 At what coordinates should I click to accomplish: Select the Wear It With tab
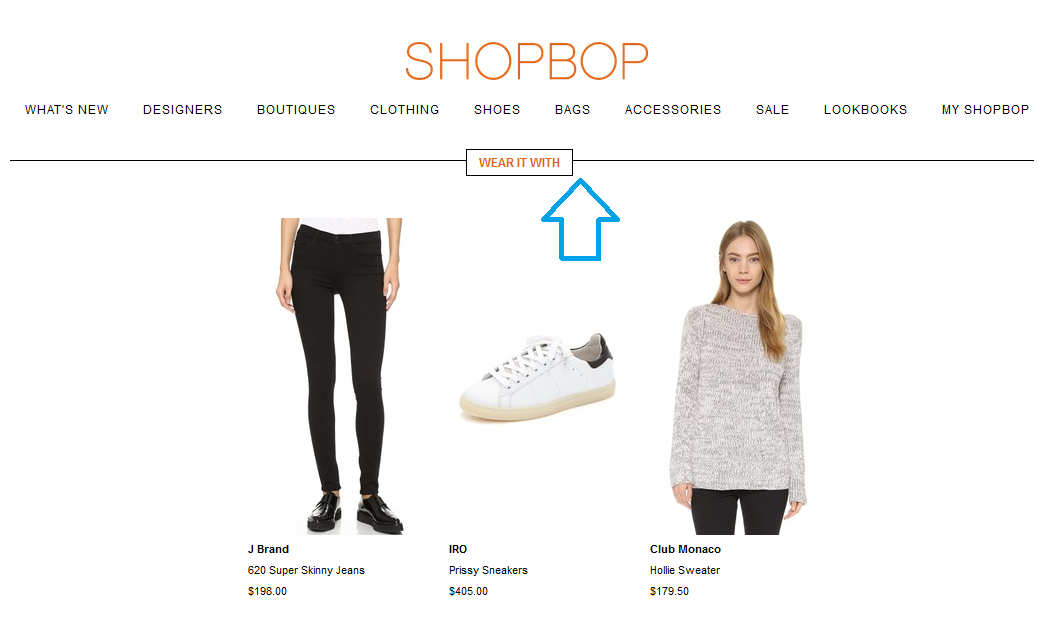pyautogui.click(x=519, y=163)
